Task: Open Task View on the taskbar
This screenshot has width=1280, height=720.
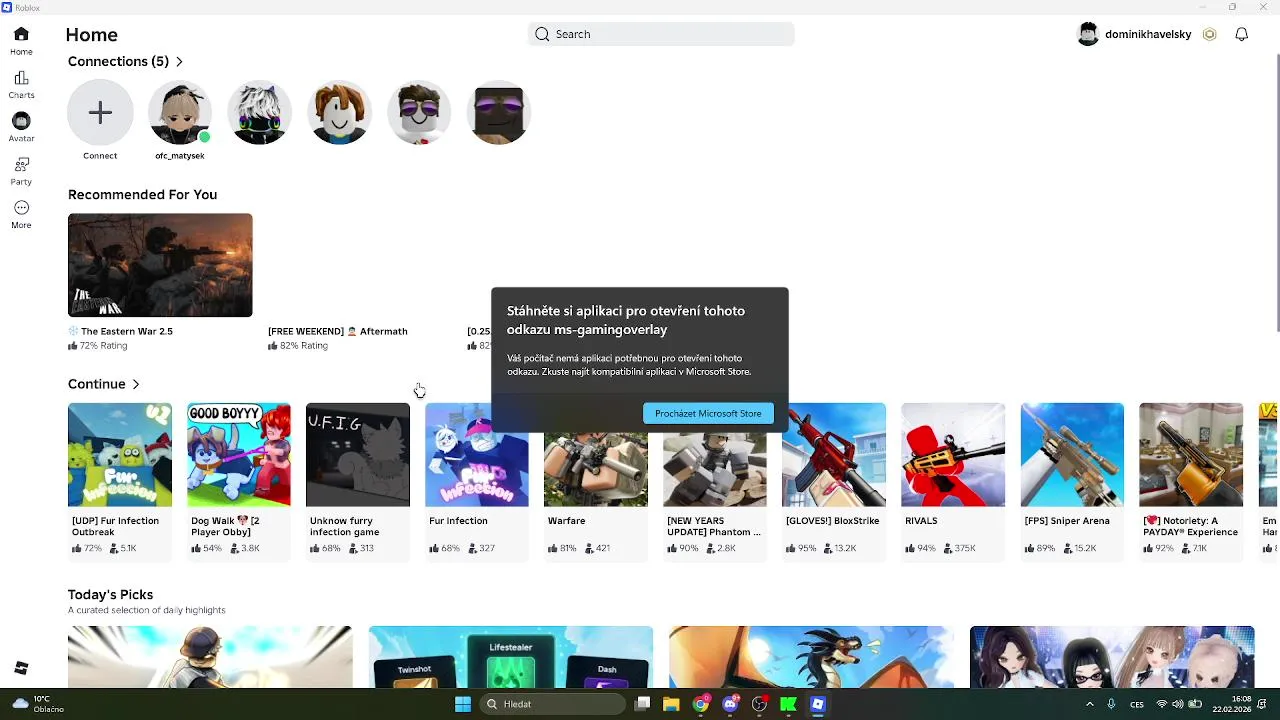Action: coord(643,704)
